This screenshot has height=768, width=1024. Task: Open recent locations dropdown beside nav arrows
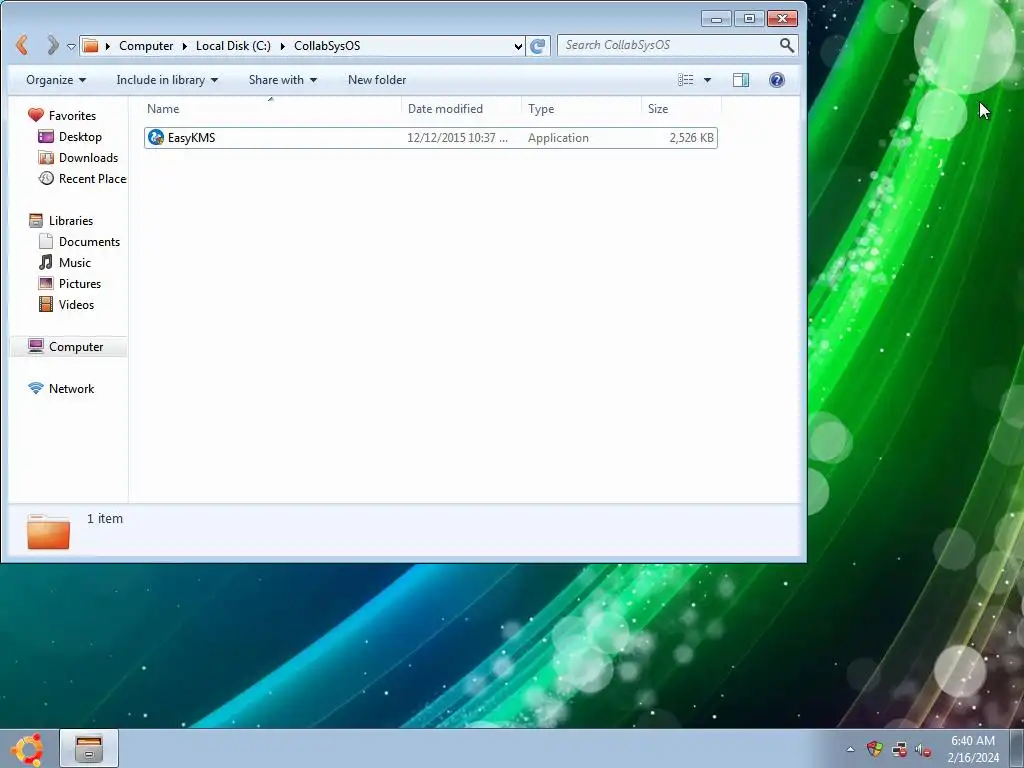click(x=71, y=46)
